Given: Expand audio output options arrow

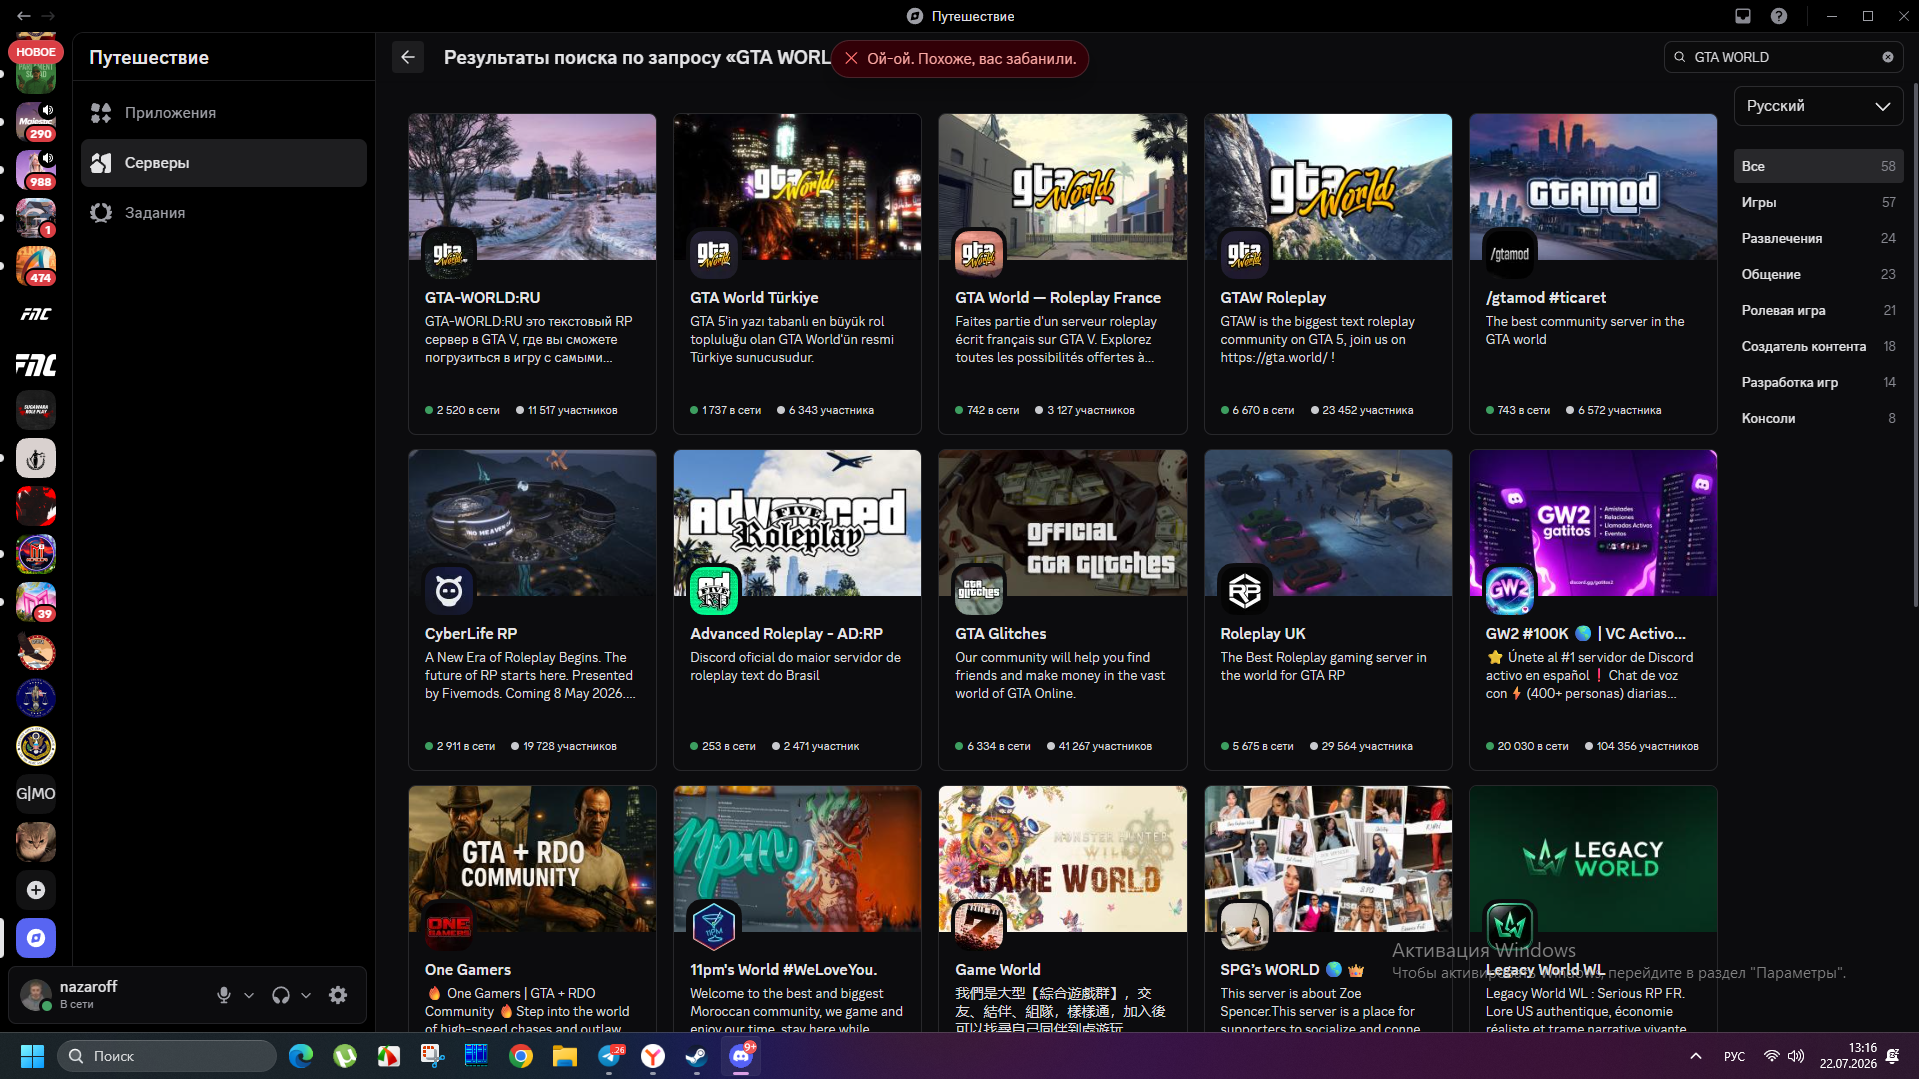Looking at the screenshot, I should click(306, 995).
